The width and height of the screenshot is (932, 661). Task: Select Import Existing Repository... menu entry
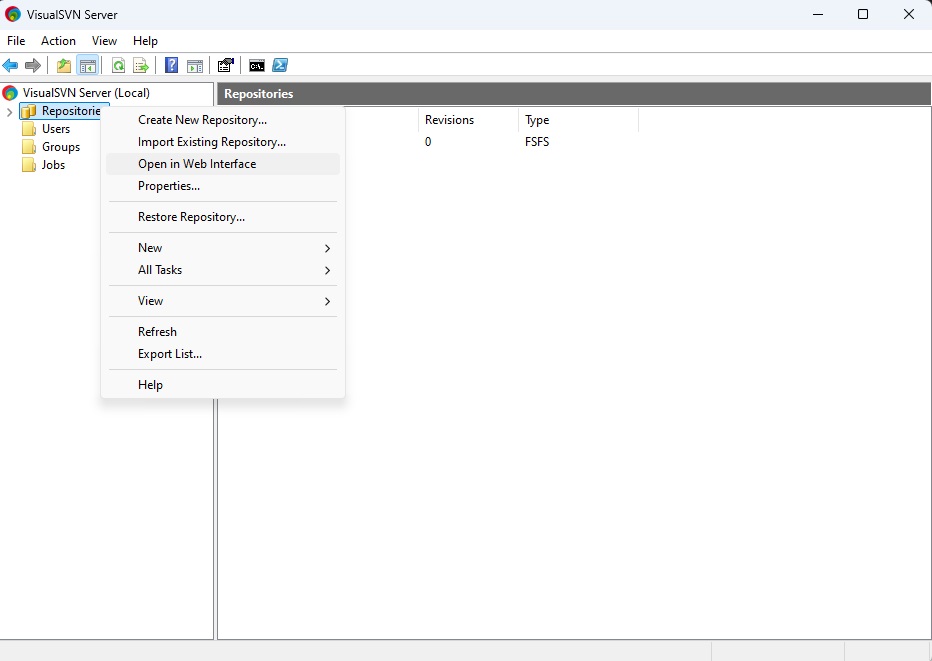[212, 142]
